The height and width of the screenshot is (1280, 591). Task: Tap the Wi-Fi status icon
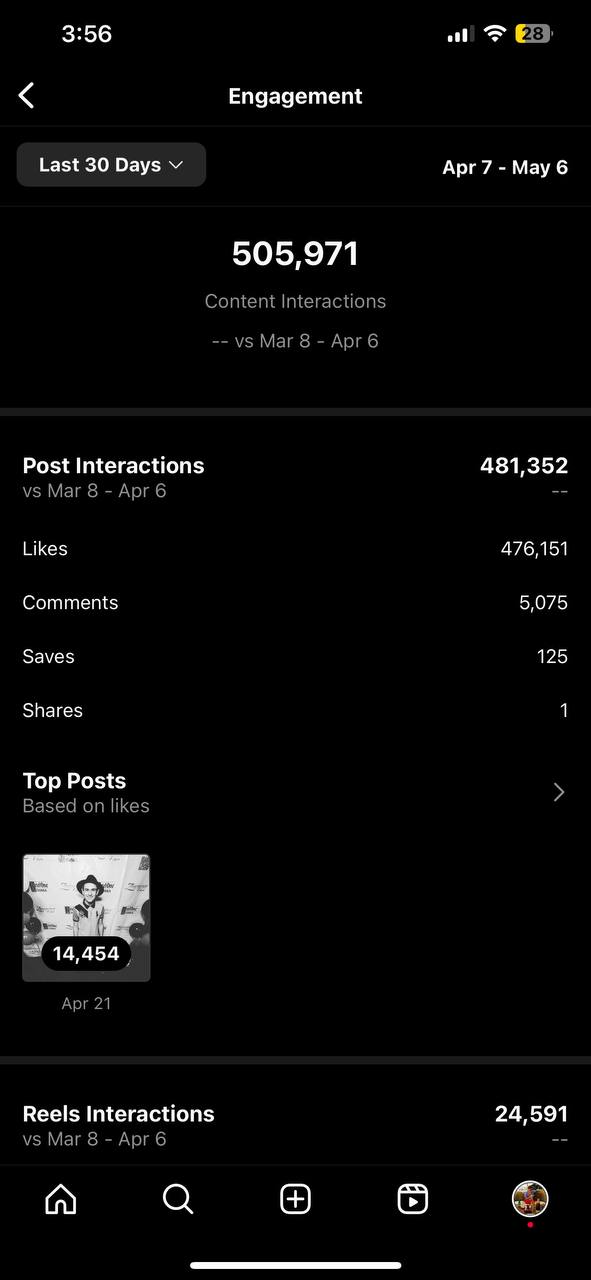tap(494, 34)
